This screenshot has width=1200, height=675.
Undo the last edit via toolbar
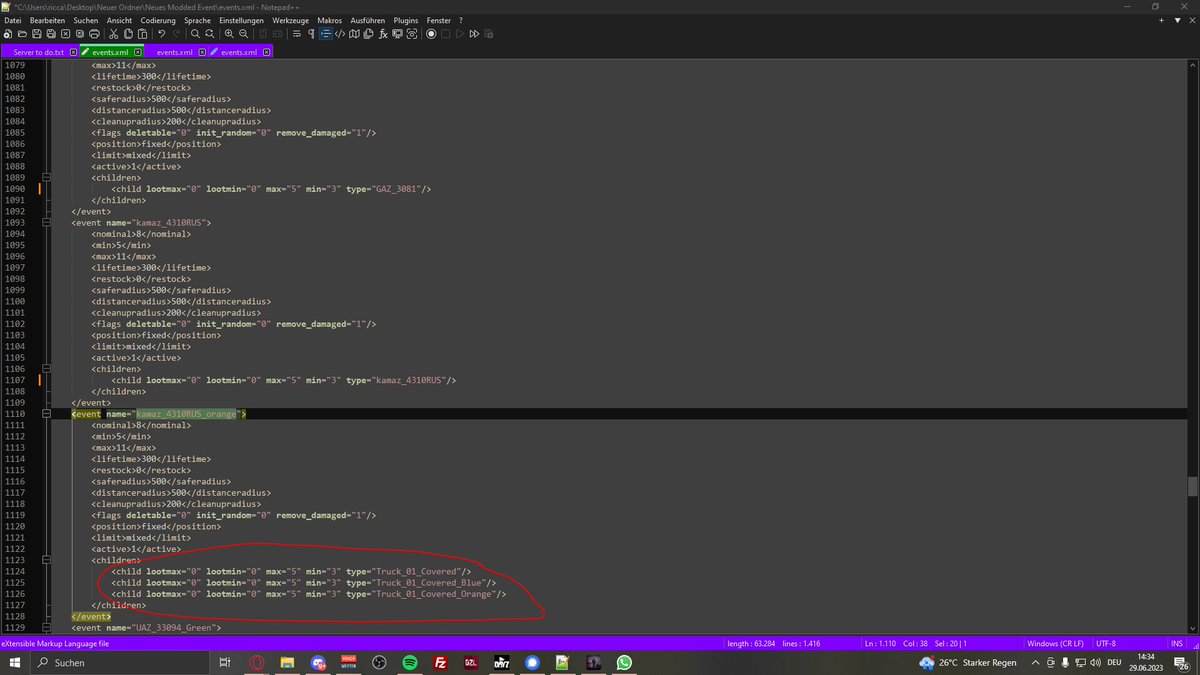(x=162, y=34)
